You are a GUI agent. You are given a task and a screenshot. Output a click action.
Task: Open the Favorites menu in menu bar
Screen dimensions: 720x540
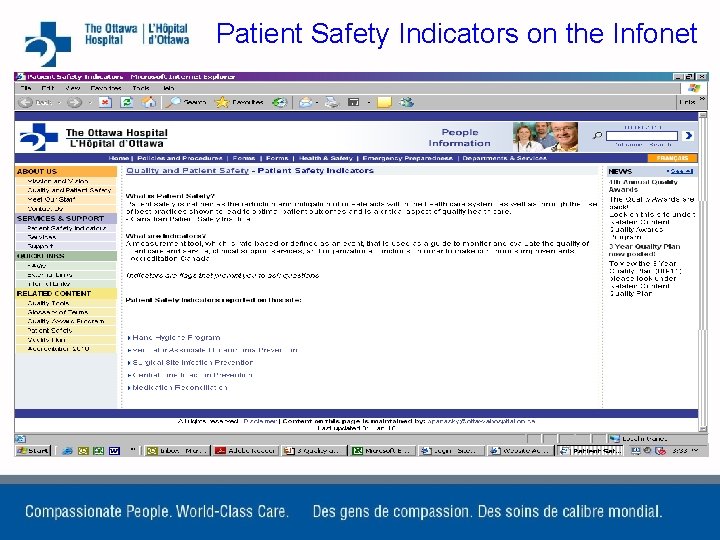coord(106,88)
